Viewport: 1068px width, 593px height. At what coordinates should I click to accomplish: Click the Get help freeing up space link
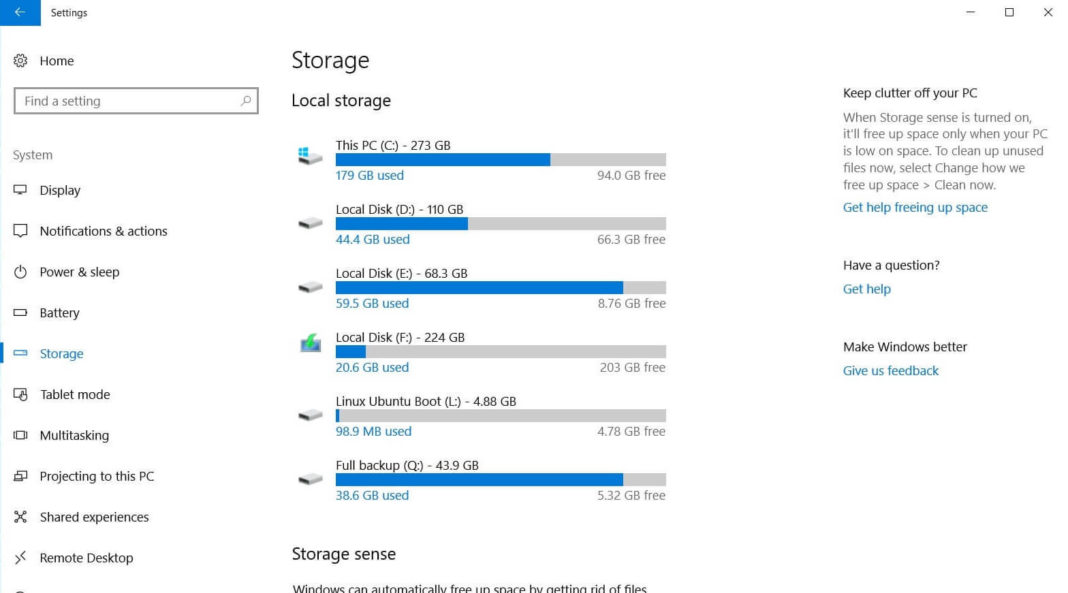(x=915, y=207)
